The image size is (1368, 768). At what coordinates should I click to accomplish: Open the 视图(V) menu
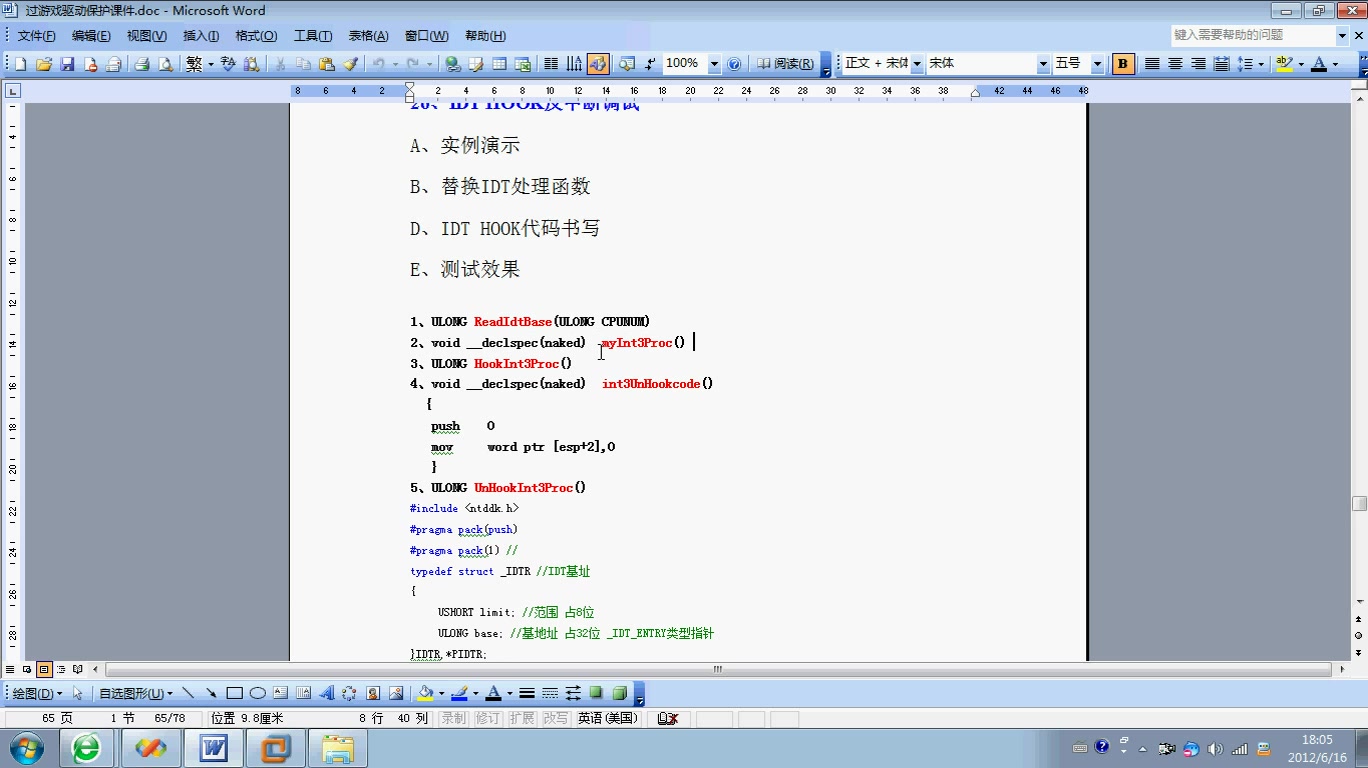click(x=147, y=36)
